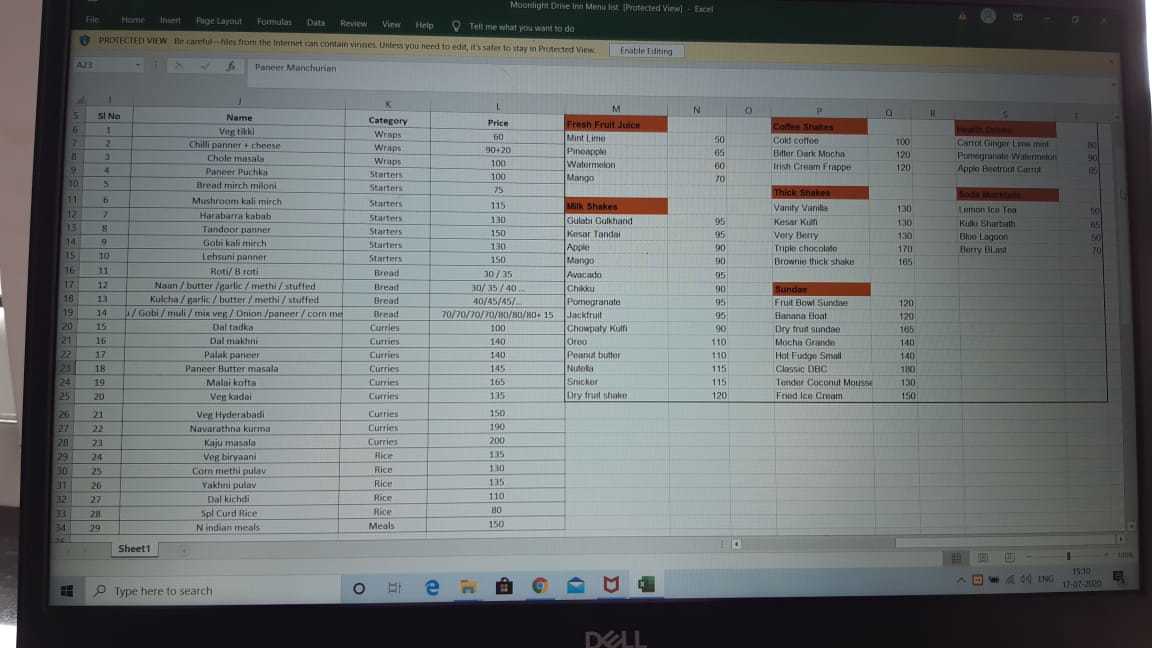The width and height of the screenshot is (1152, 648).
Task: Launch Google Chrome from the taskbar
Action: coord(539,587)
